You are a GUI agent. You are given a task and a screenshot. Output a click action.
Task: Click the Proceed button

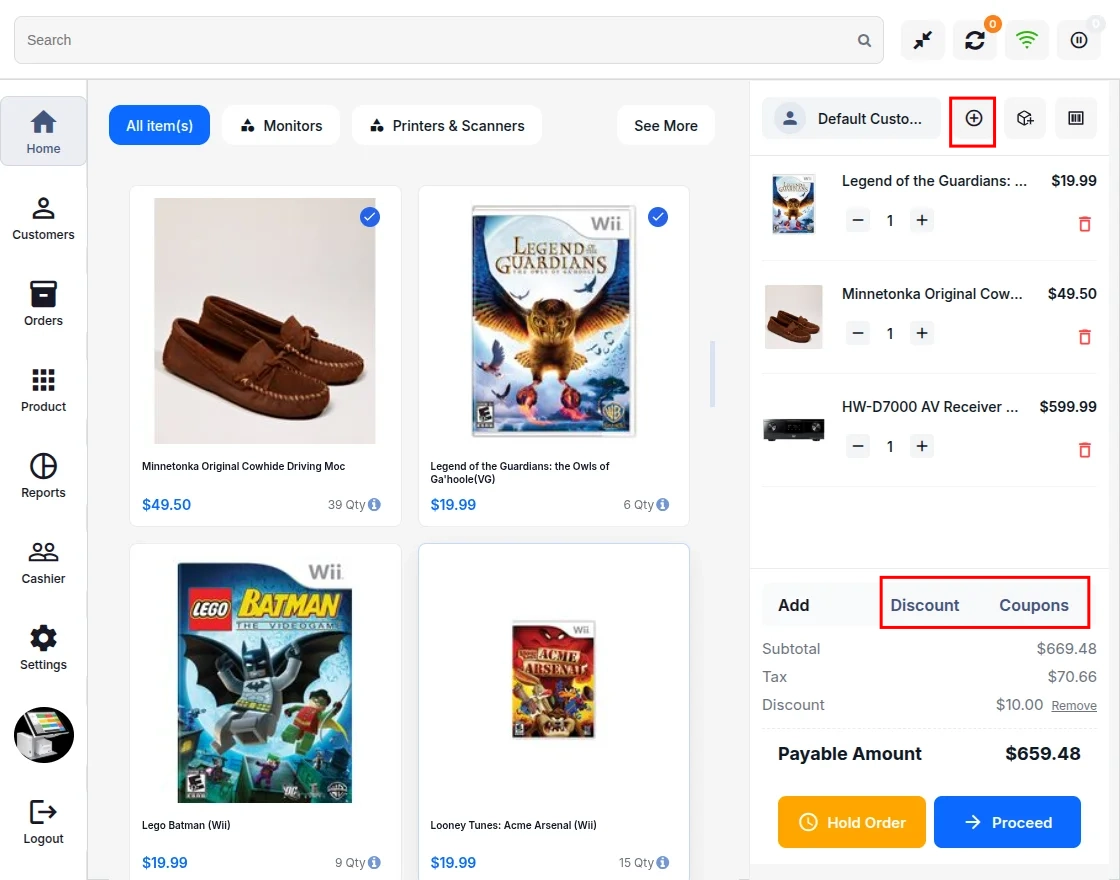(1007, 822)
